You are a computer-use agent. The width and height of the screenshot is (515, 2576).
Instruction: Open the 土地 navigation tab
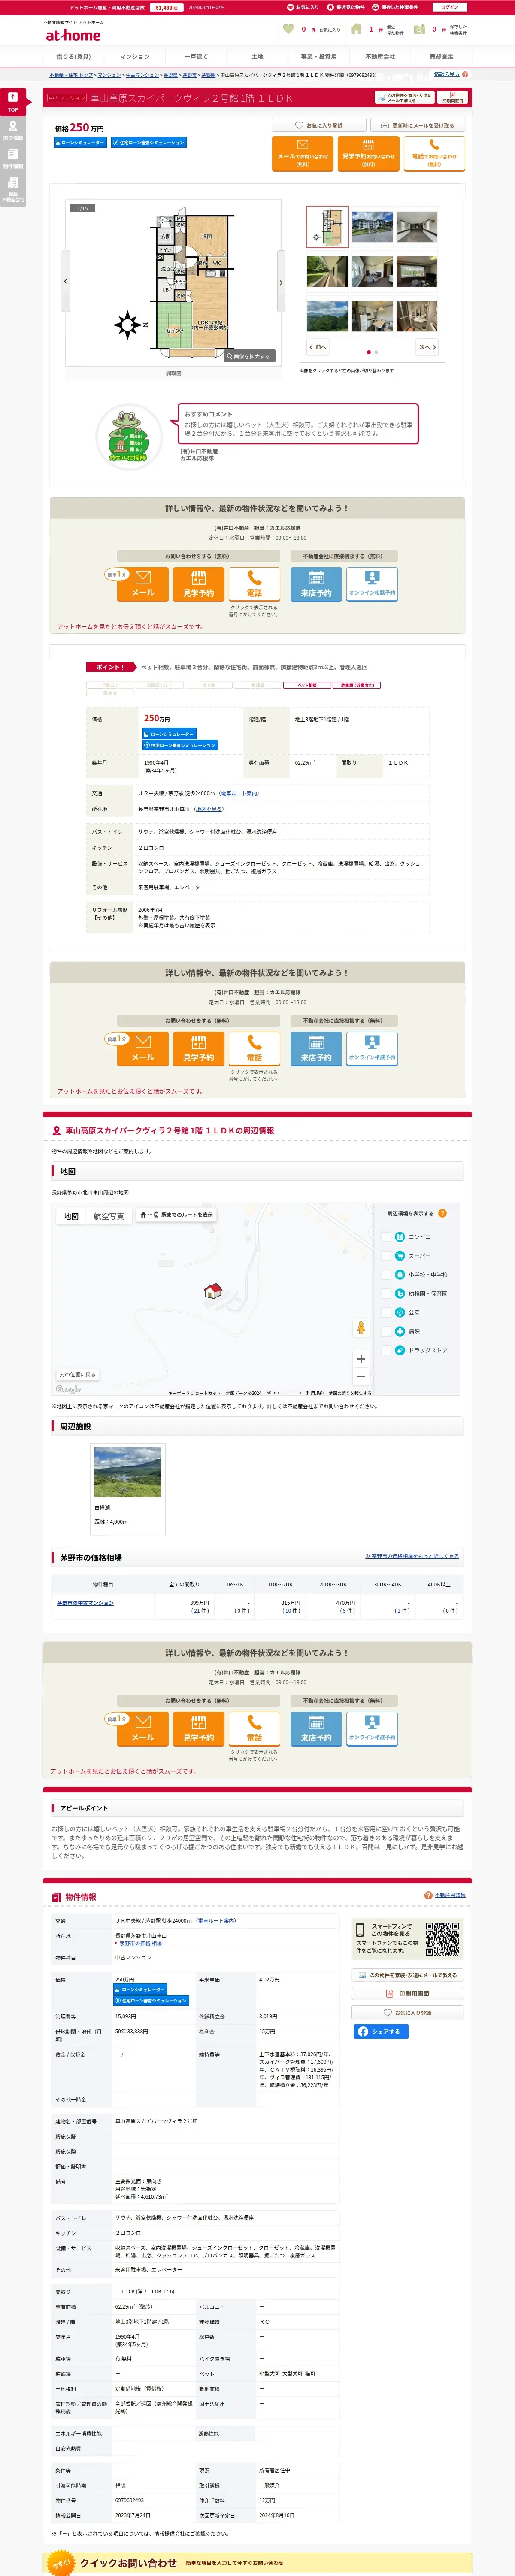257,57
